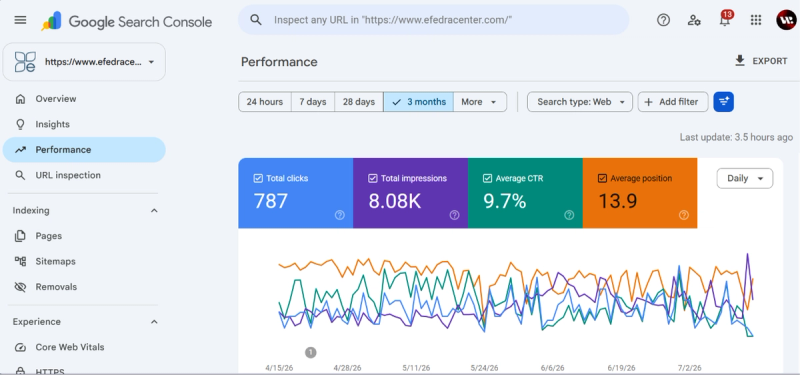Image resolution: width=800 pixels, height=375 pixels.
Task: Open the Help question mark icon
Action: click(x=663, y=20)
